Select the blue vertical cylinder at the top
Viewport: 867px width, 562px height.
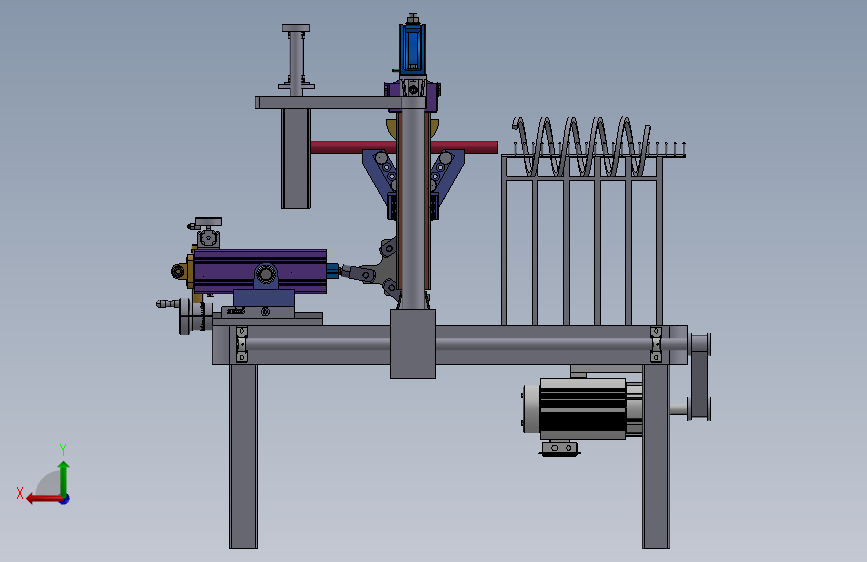tap(412, 49)
